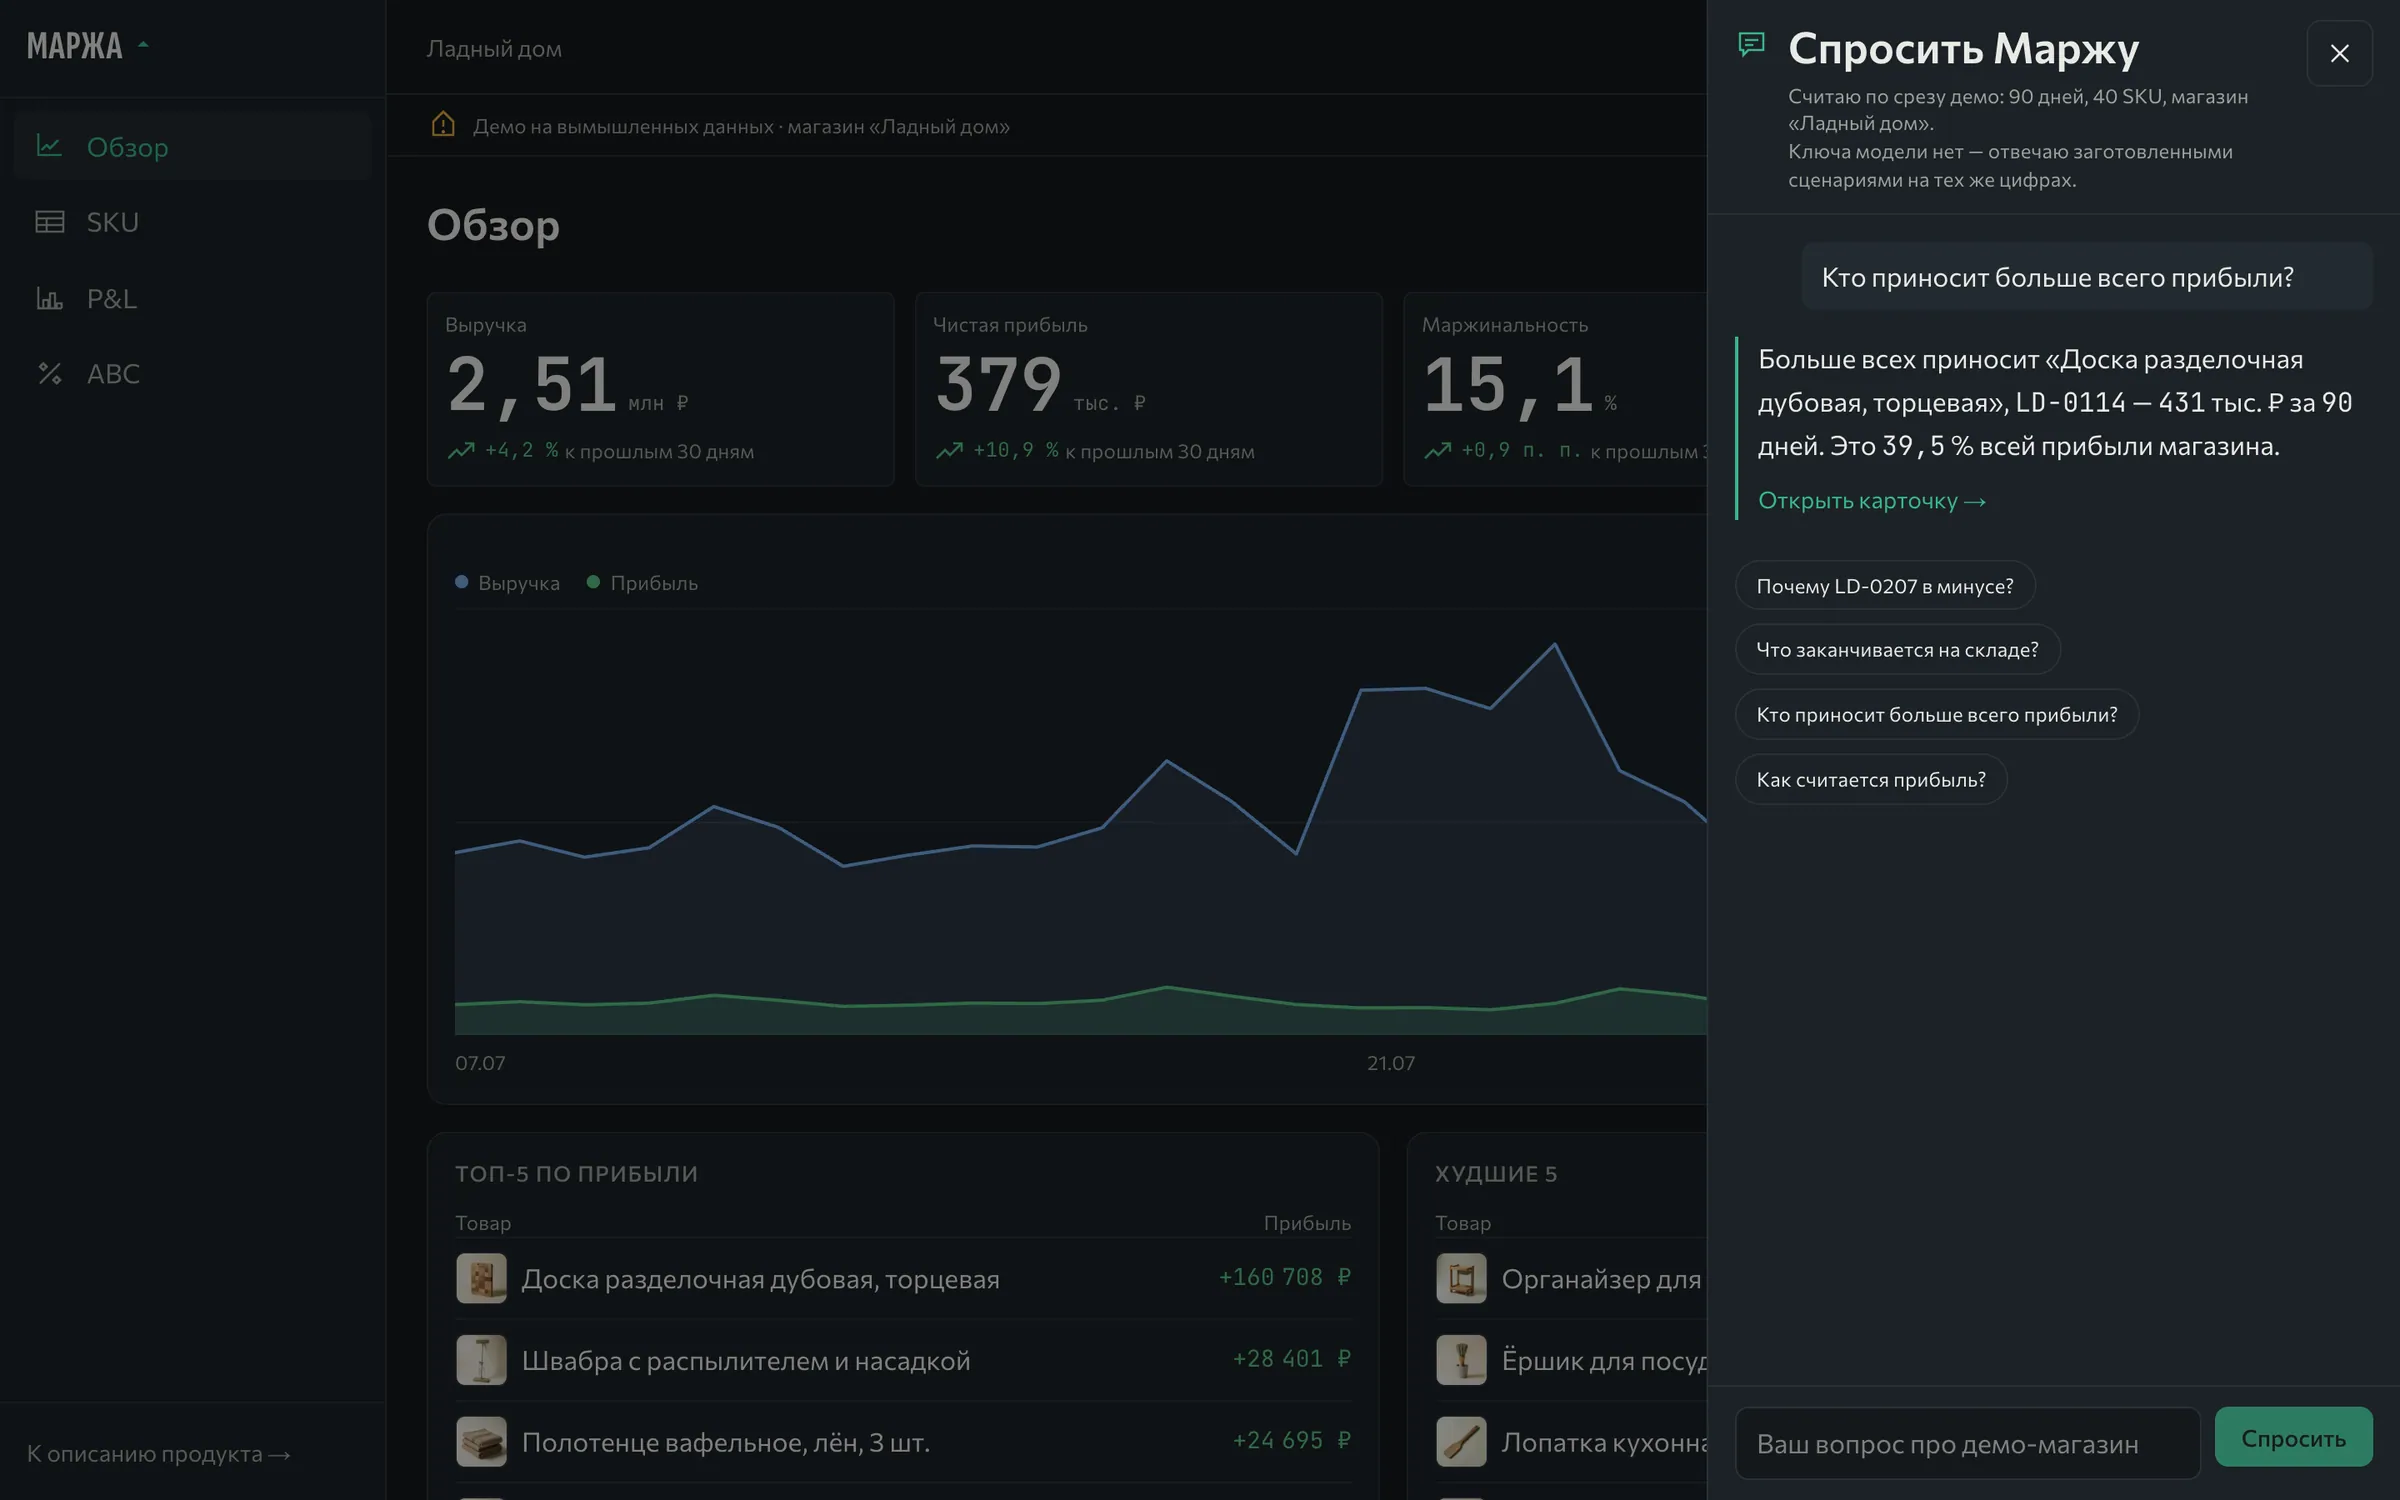This screenshot has width=2400, height=1500.
Task: Click the warning icon in demo banner
Action: [443, 124]
